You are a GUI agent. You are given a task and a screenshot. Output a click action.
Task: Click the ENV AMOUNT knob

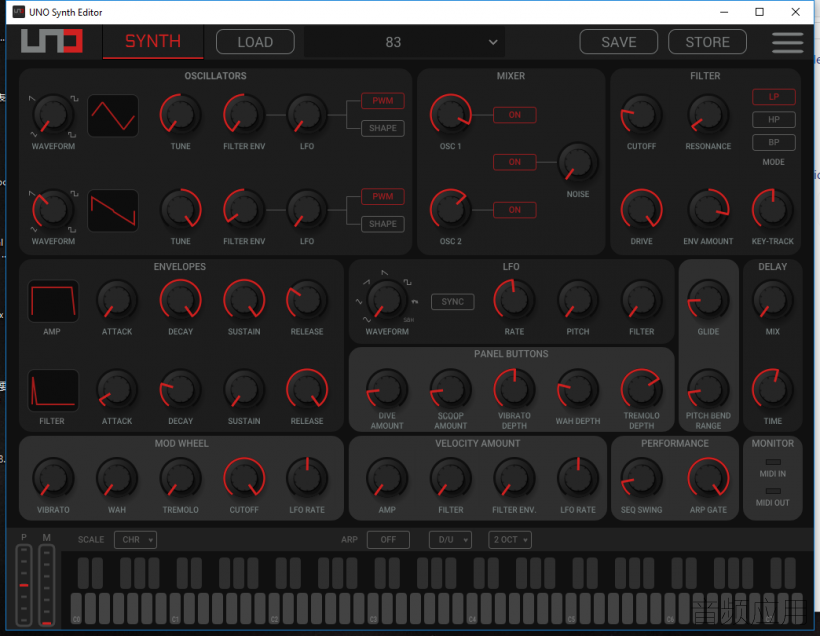coord(708,210)
